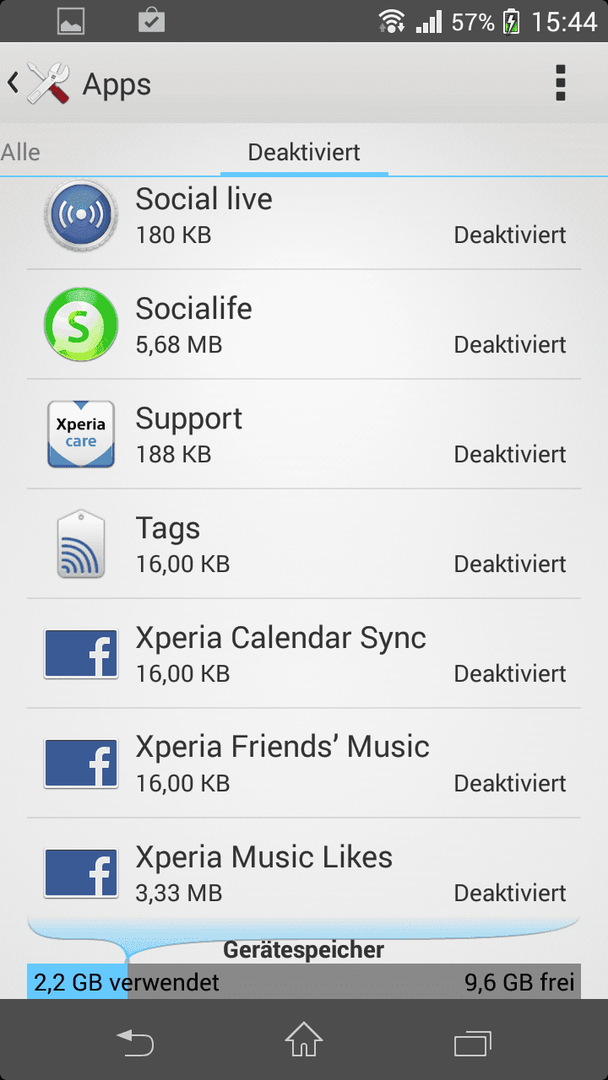Screen dimensions: 608x1080
Task: Tap Facebook icon for Xperia Music Likes
Action: (81, 873)
